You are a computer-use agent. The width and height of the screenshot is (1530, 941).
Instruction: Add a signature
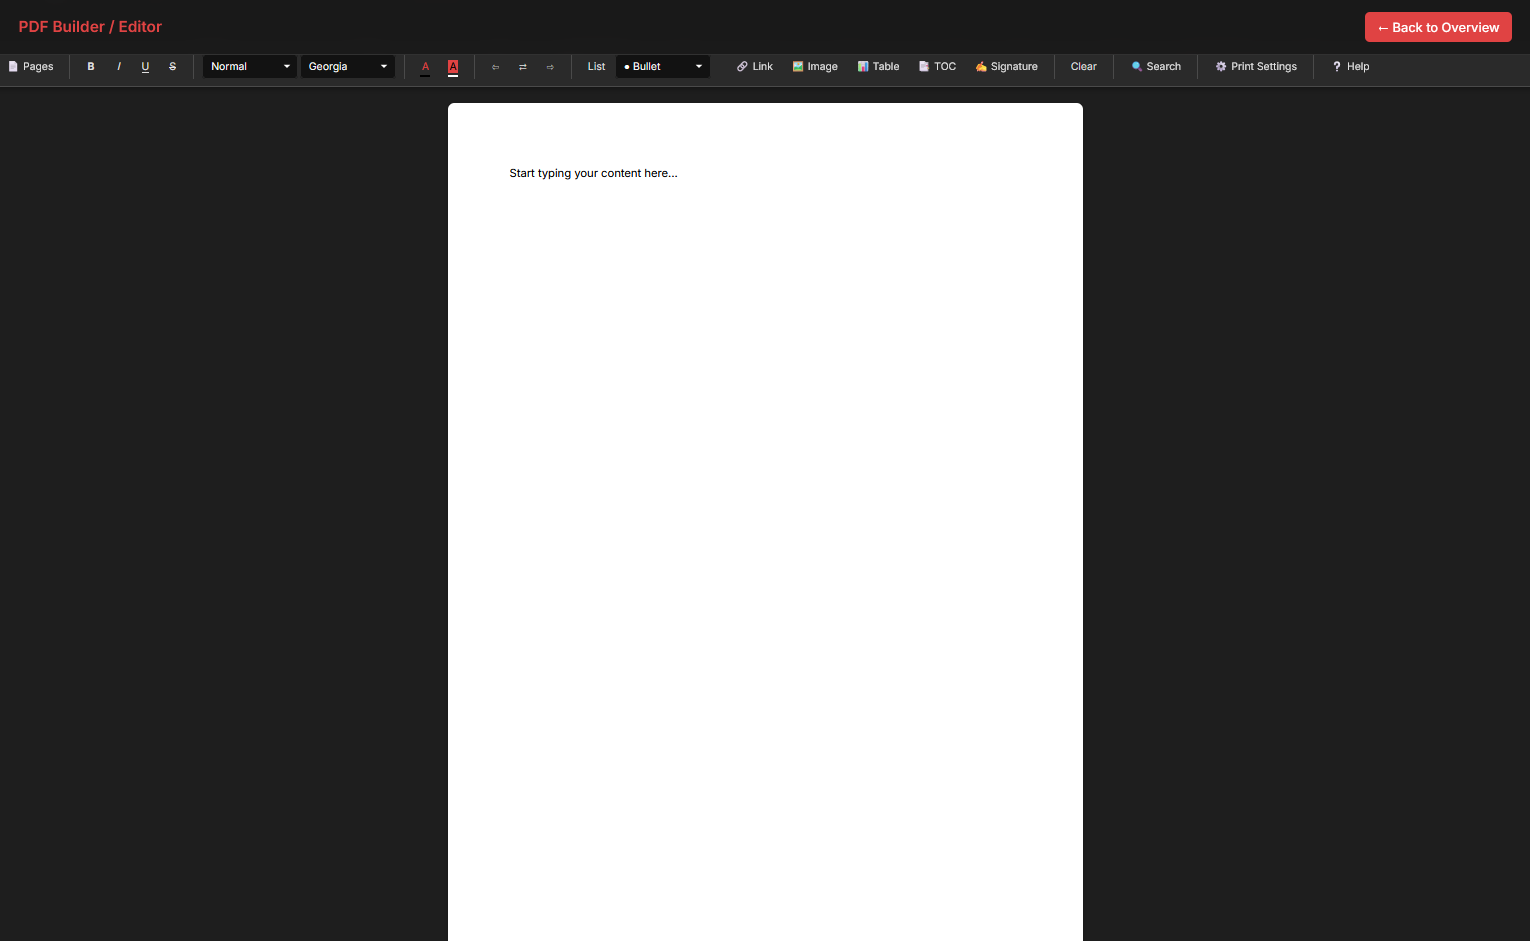[1006, 67]
